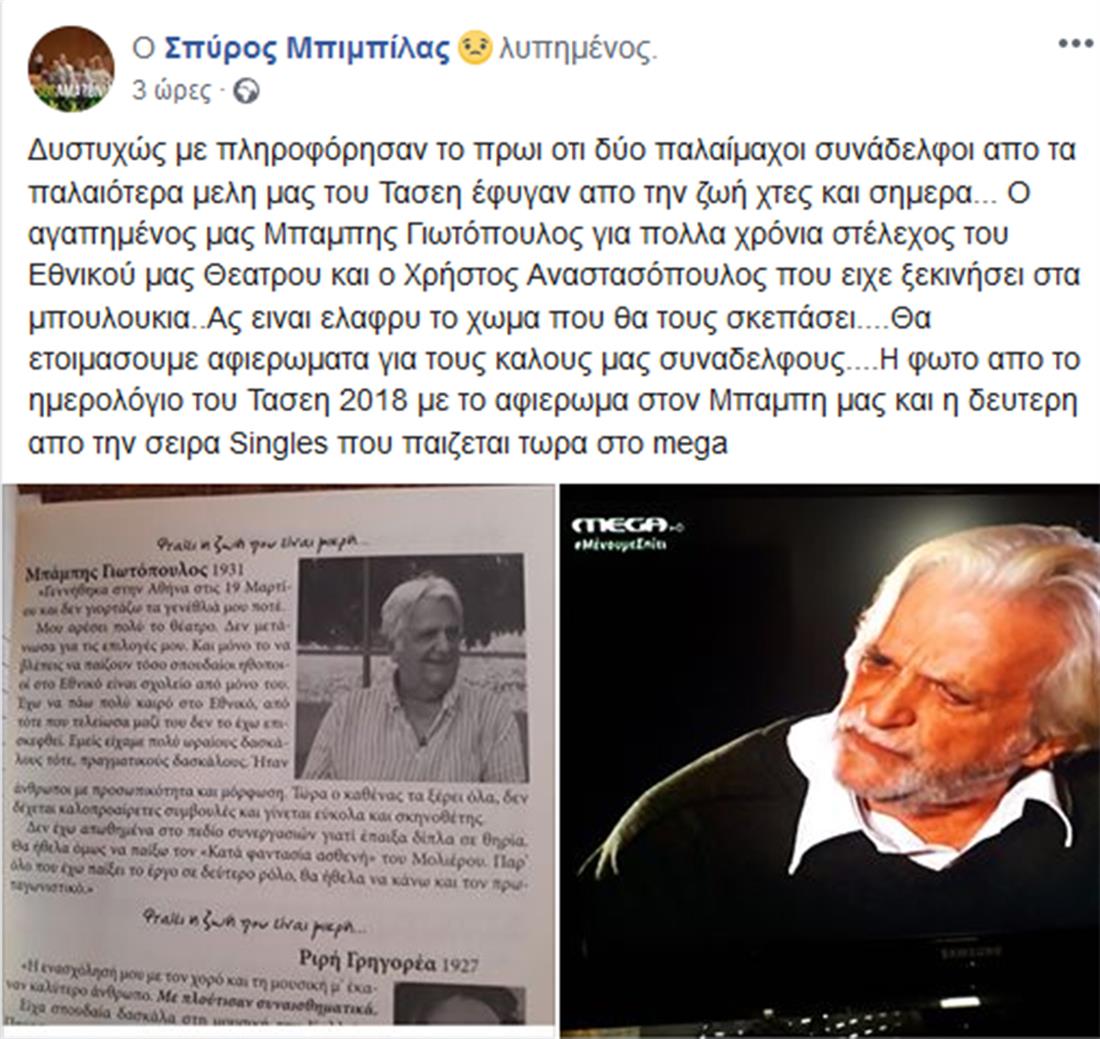Click the sad face feeling emoji
The width and height of the screenshot is (1100, 1039).
coord(475,48)
